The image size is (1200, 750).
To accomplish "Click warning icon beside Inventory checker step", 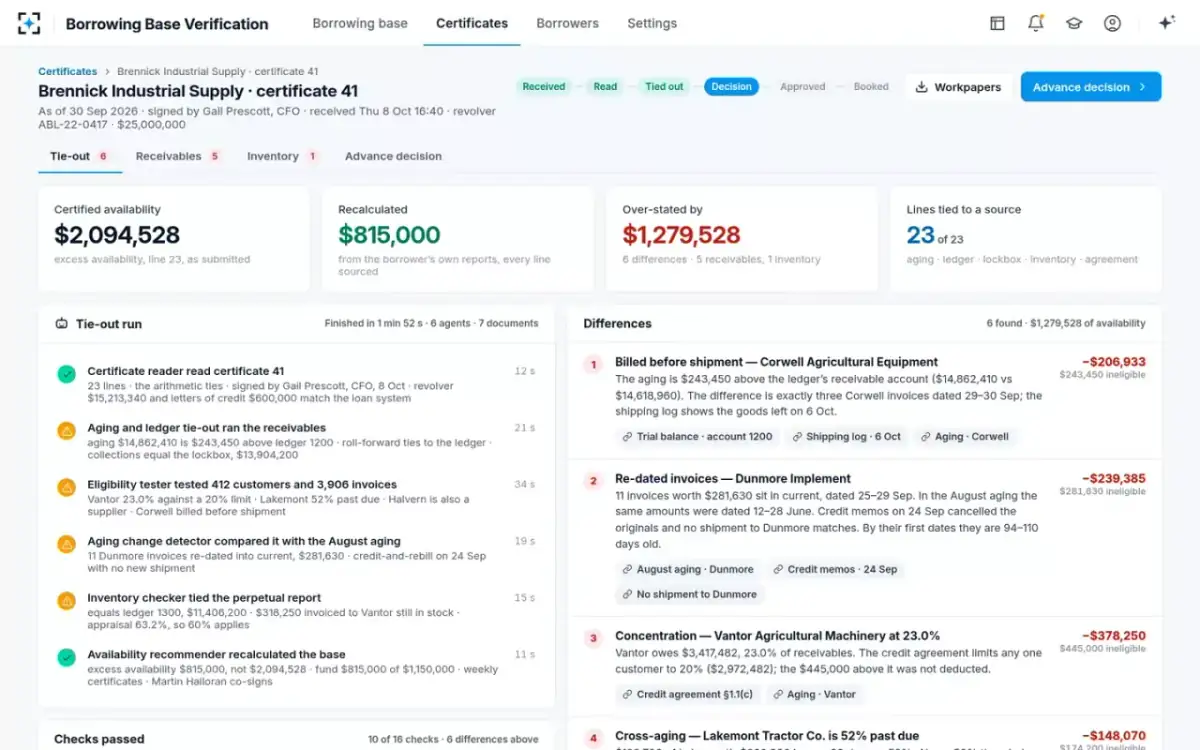I will pyautogui.click(x=66, y=601).
